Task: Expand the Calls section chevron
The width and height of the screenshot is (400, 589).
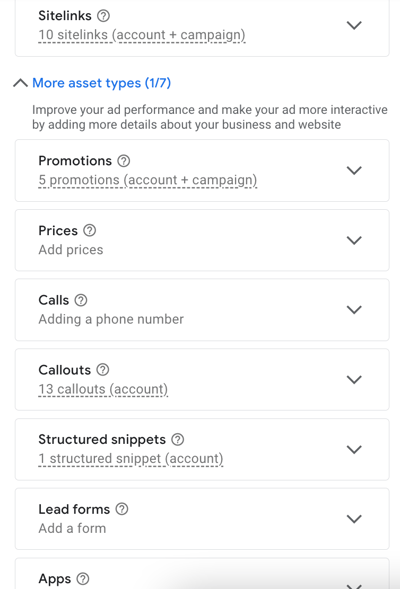Action: tap(354, 310)
